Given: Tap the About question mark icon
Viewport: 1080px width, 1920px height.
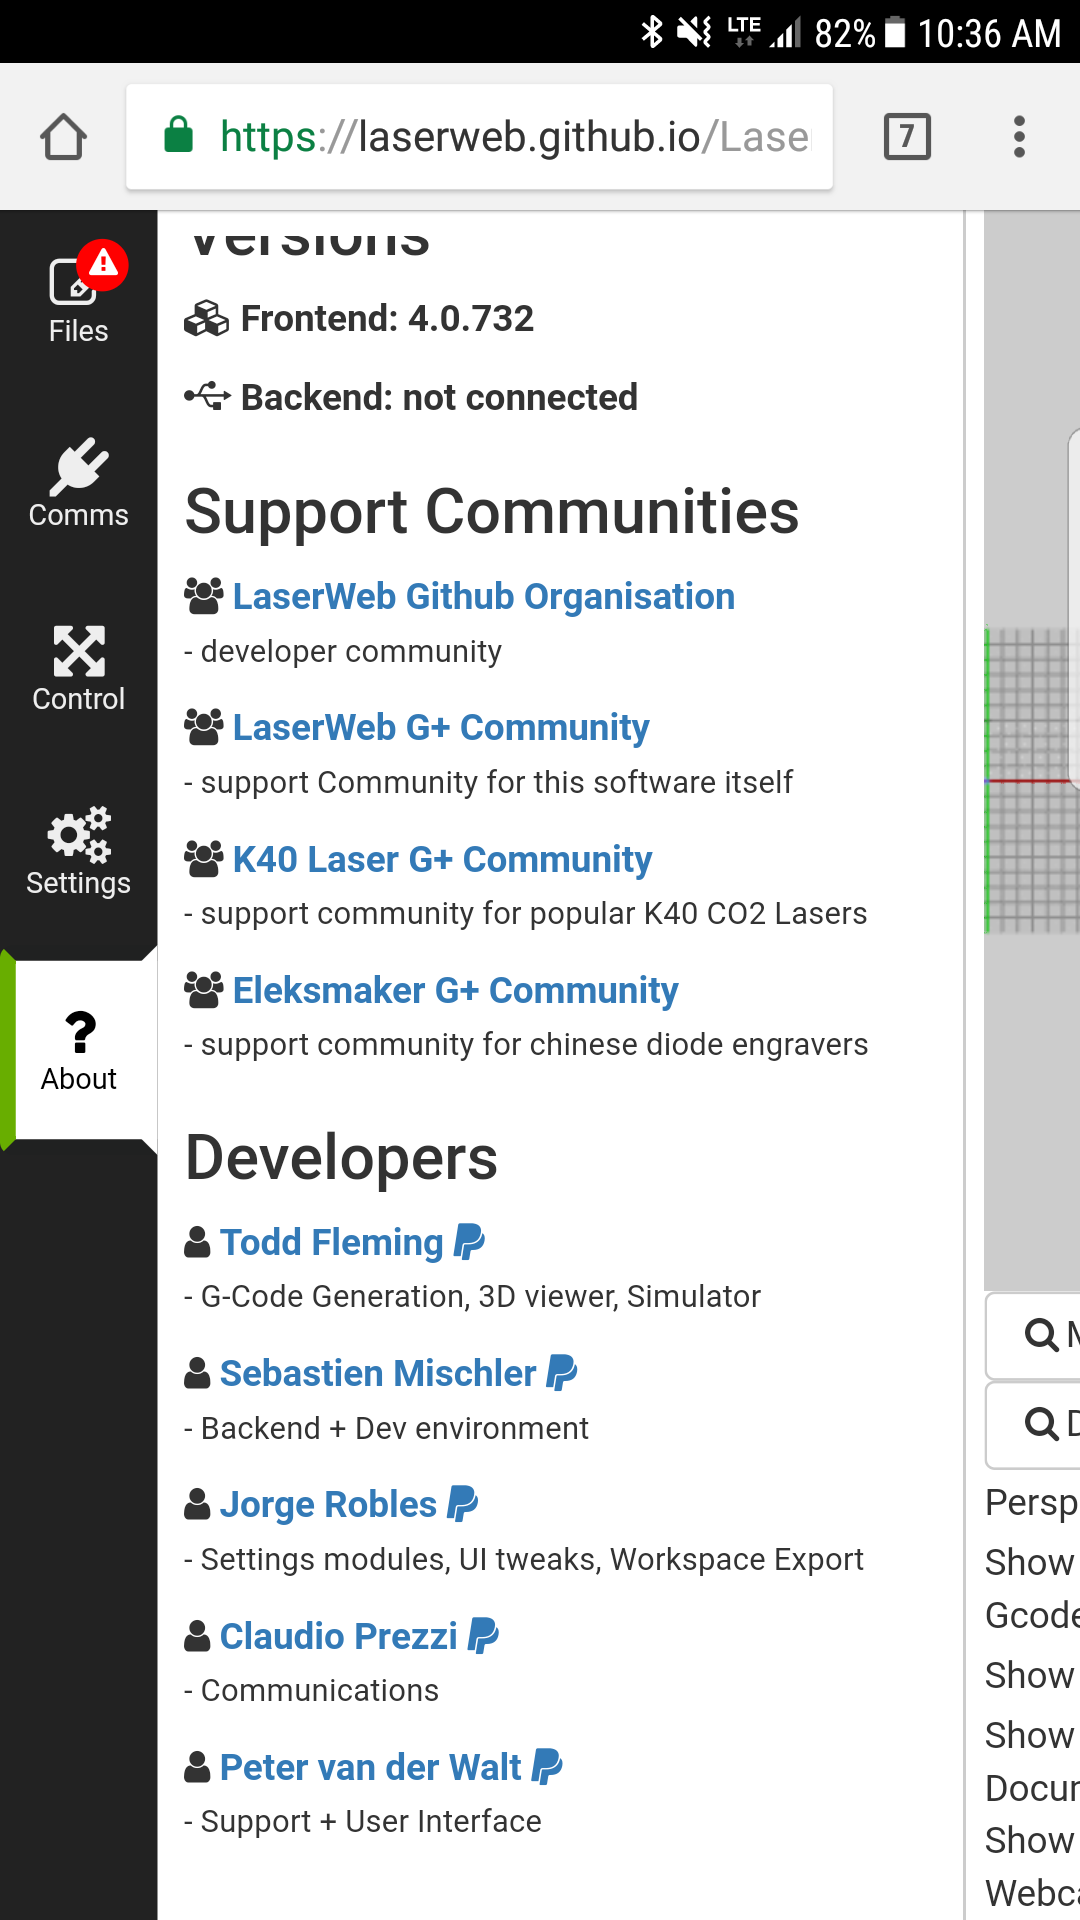Looking at the screenshot, I should point(80,1032).
